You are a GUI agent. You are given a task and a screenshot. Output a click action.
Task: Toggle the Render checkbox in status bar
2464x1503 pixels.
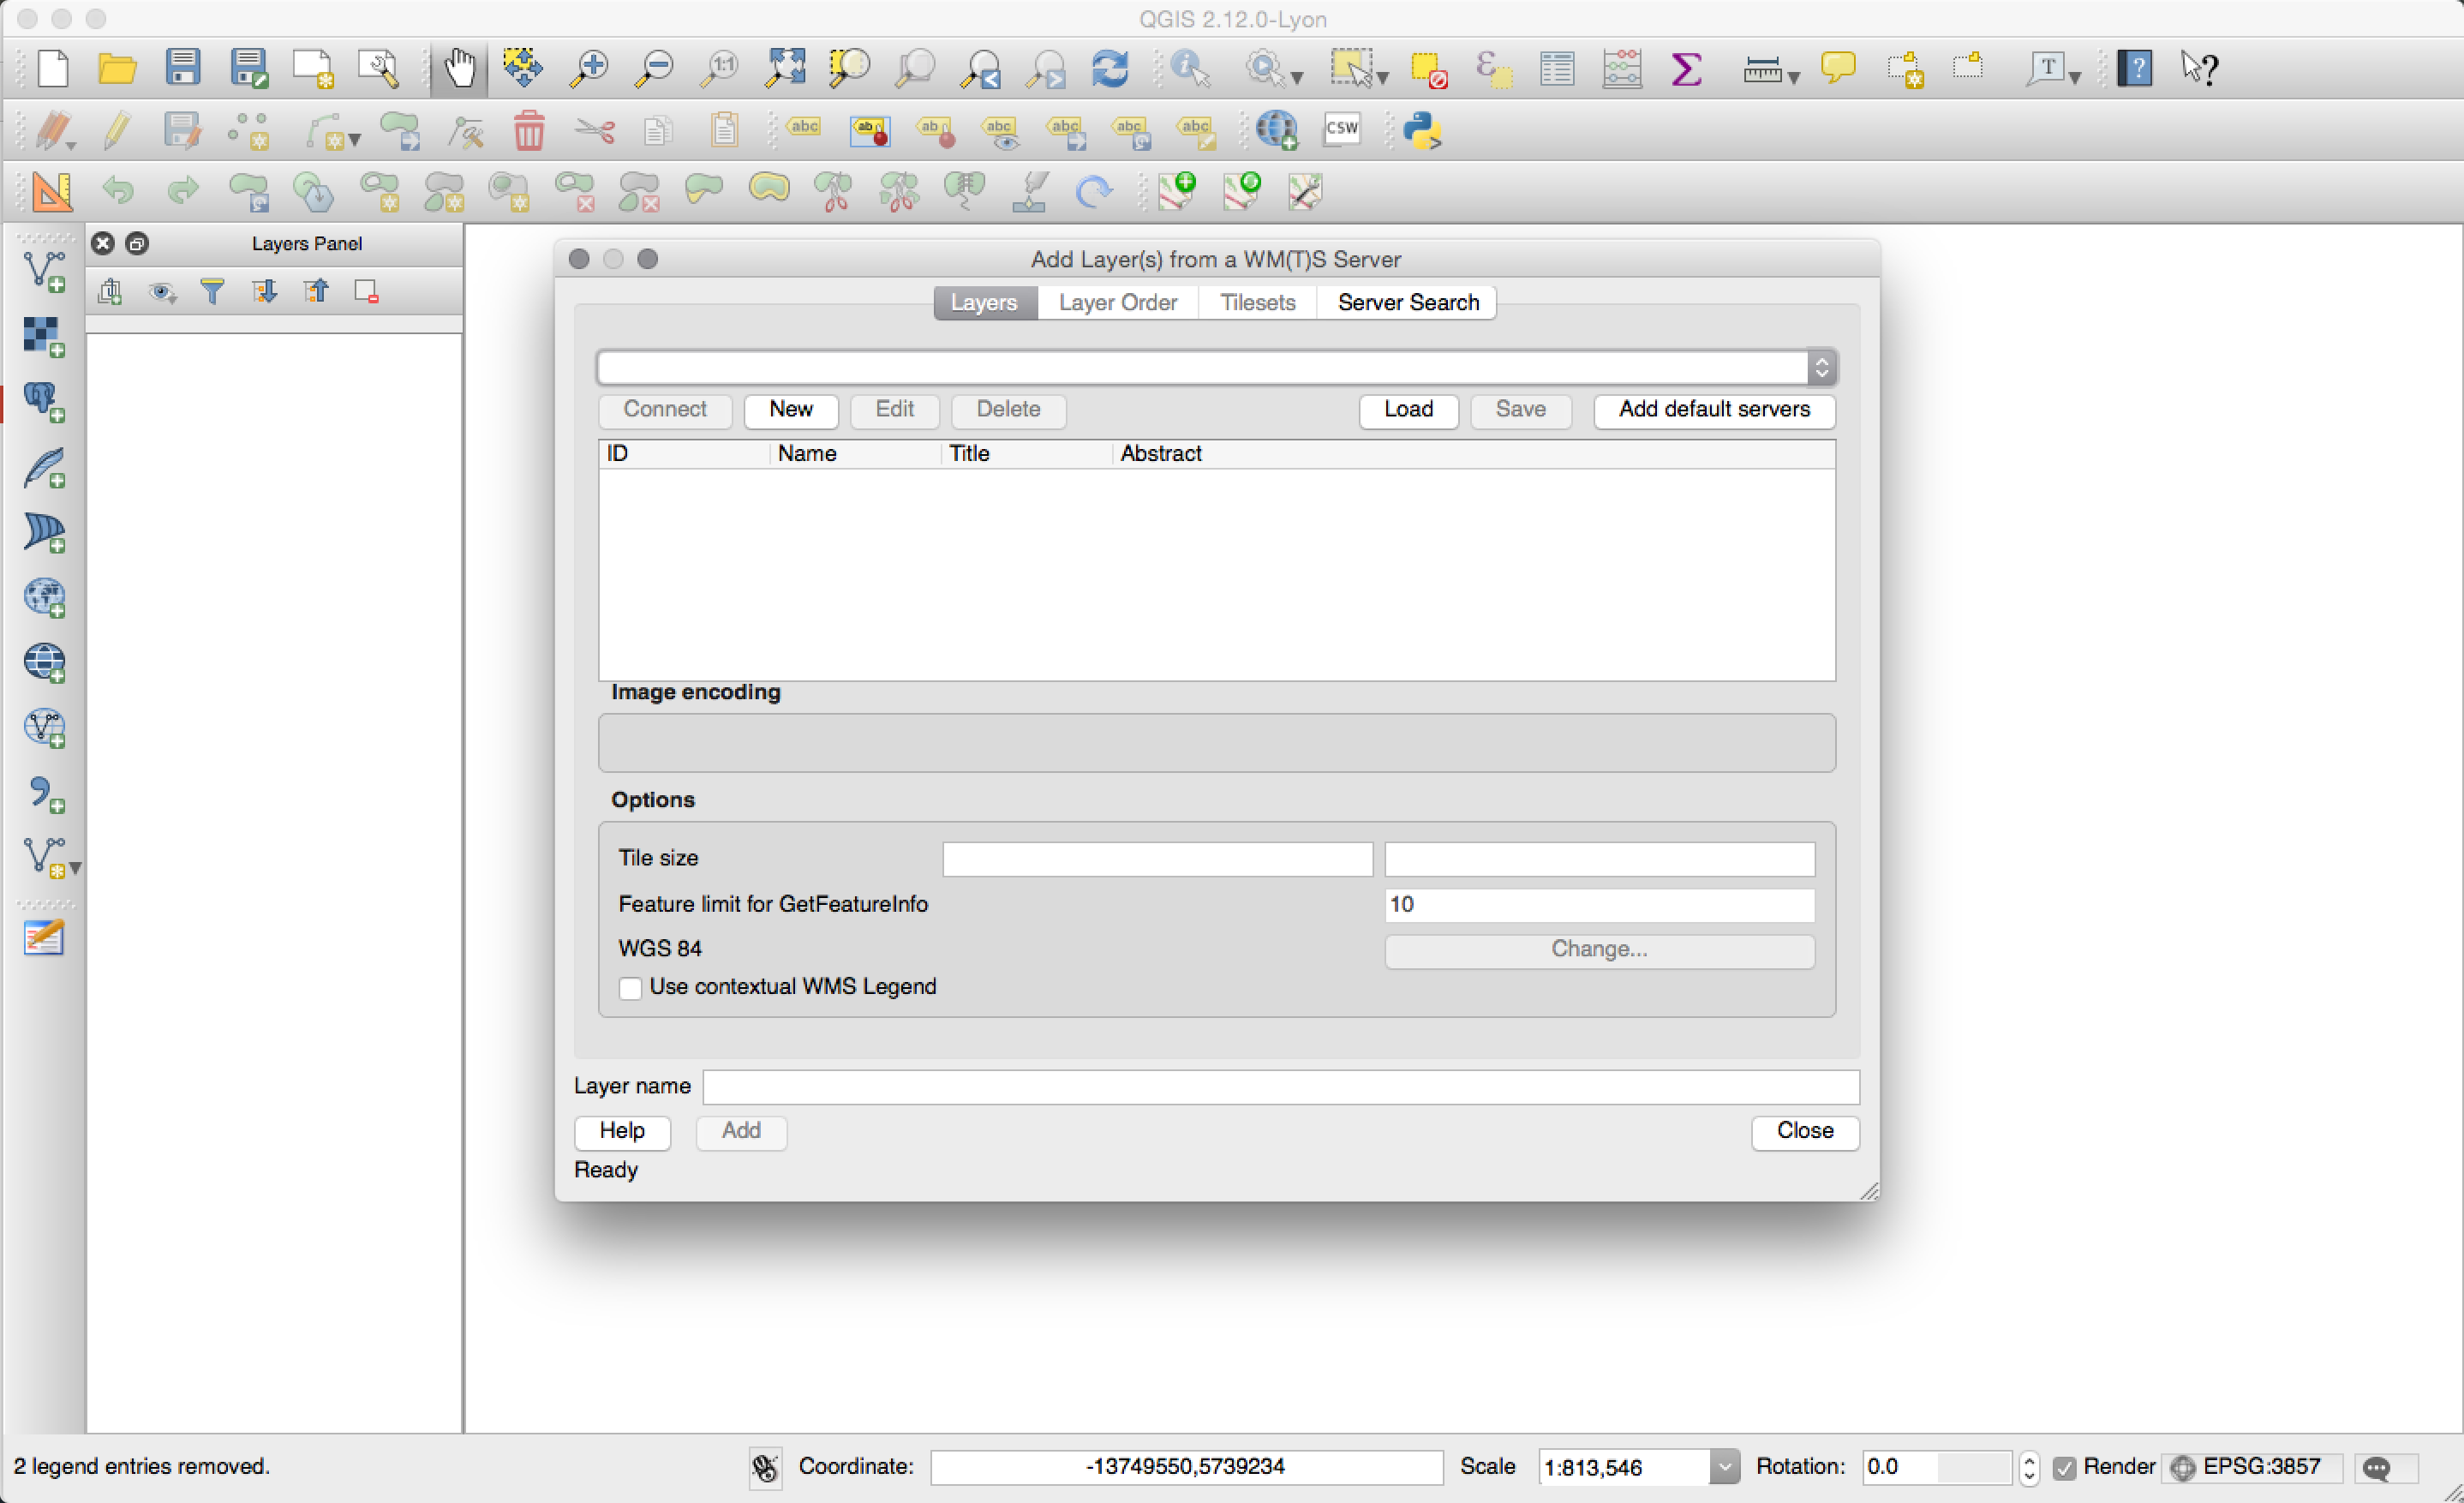[x=2064, y=1467]
